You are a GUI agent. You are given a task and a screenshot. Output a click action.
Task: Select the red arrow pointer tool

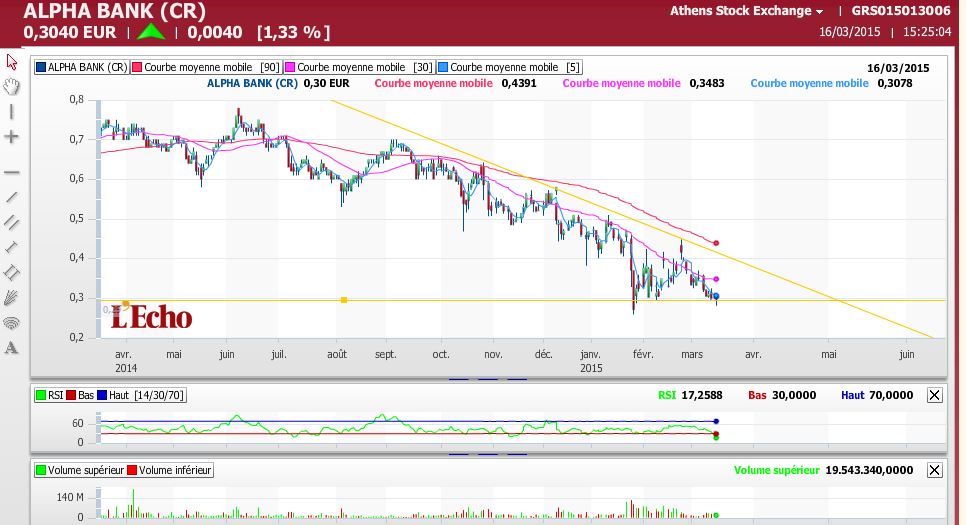[x=12, y=62]
